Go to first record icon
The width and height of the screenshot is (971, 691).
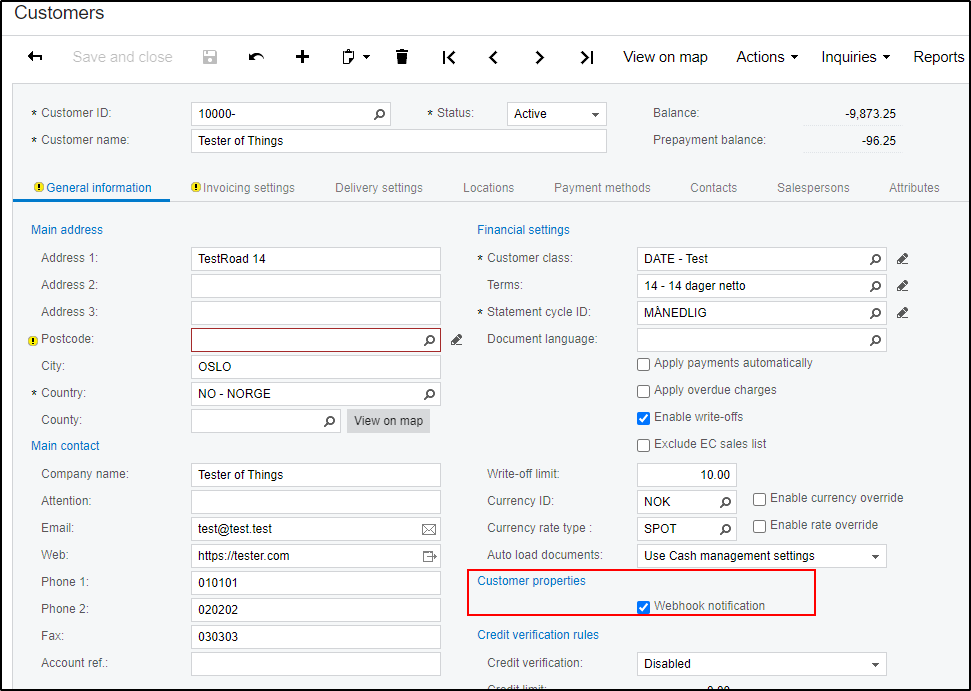[x=449, y=57]
